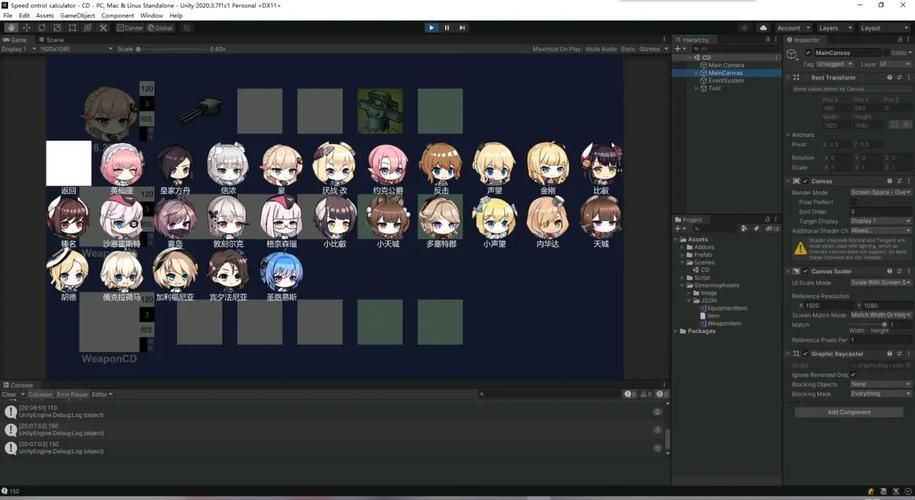Open the 1920x1080 resolution dropdown

point(76,49)
